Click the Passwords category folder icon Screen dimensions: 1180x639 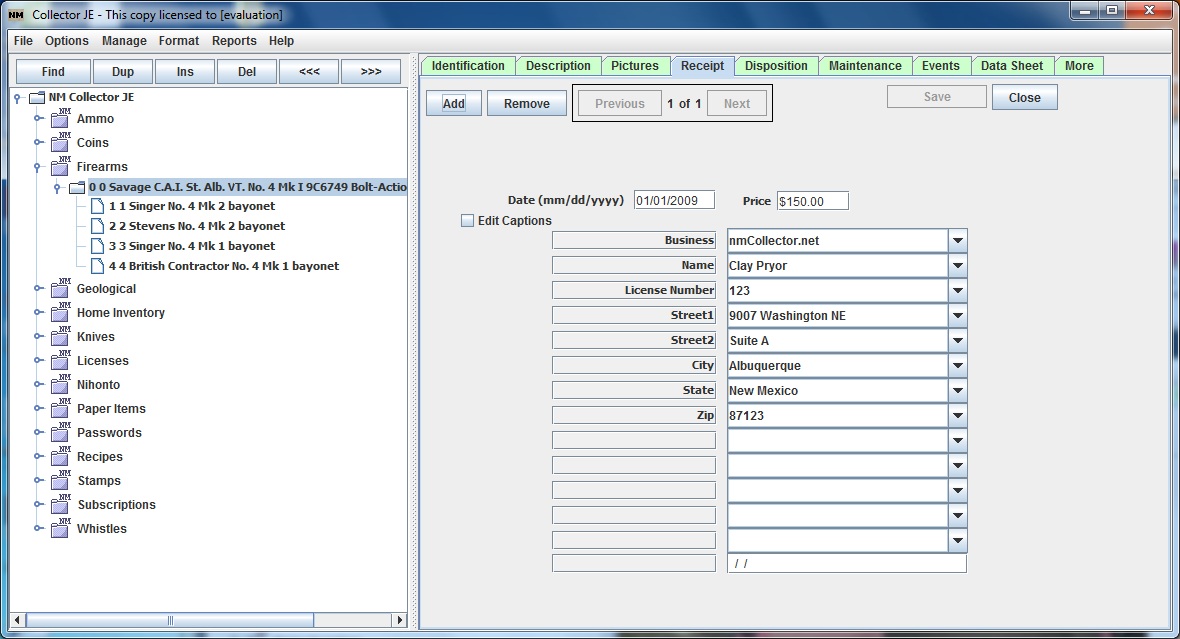pos(60,433)
